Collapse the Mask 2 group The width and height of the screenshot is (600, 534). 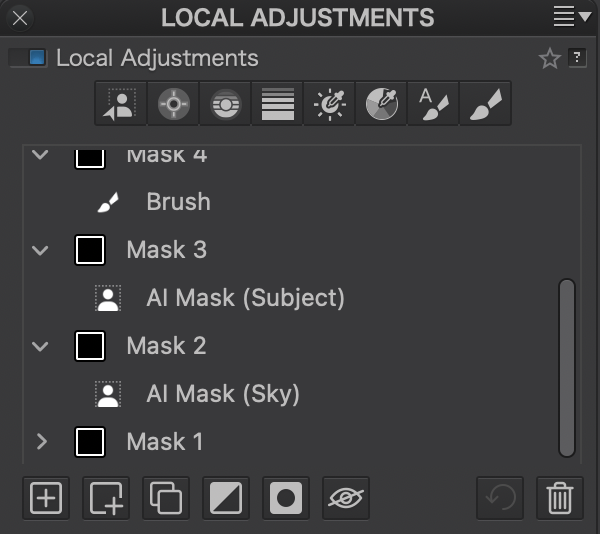41,346
